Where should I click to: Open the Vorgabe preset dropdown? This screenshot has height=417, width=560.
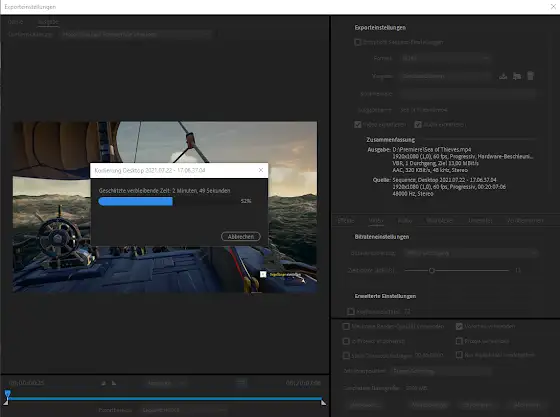pos(446,76)
